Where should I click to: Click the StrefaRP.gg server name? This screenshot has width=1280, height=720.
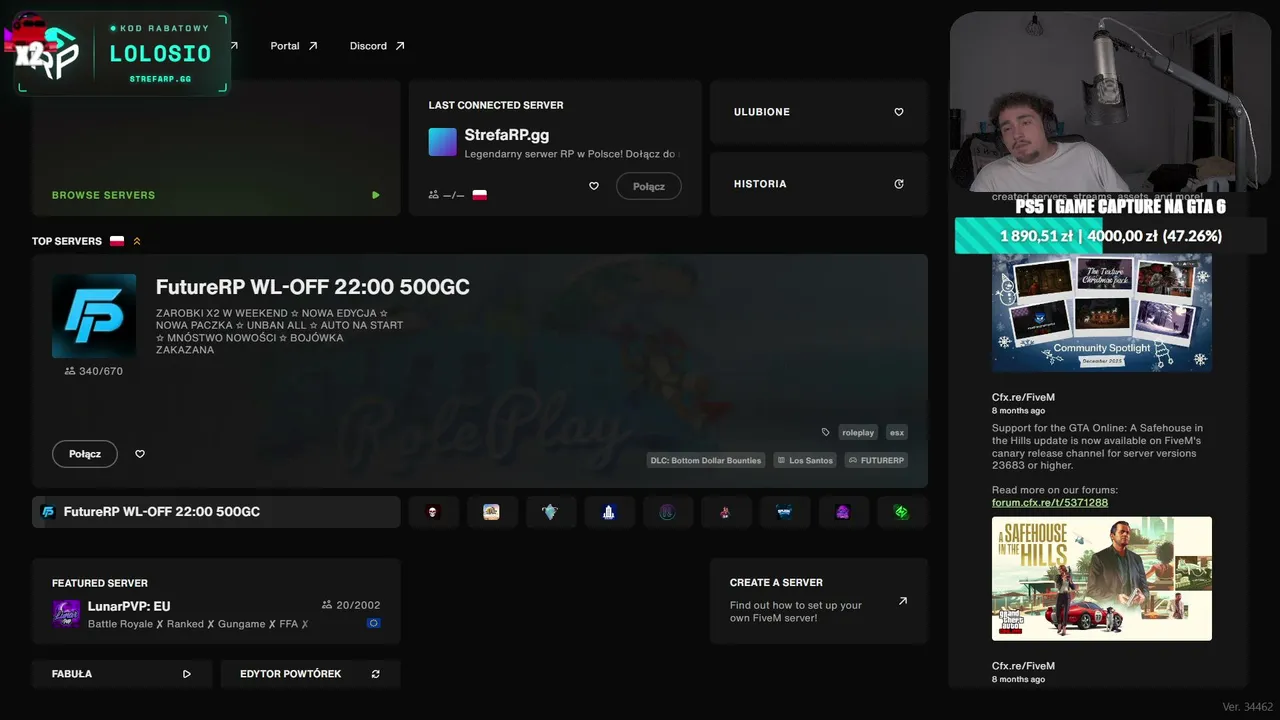[507, 135]
